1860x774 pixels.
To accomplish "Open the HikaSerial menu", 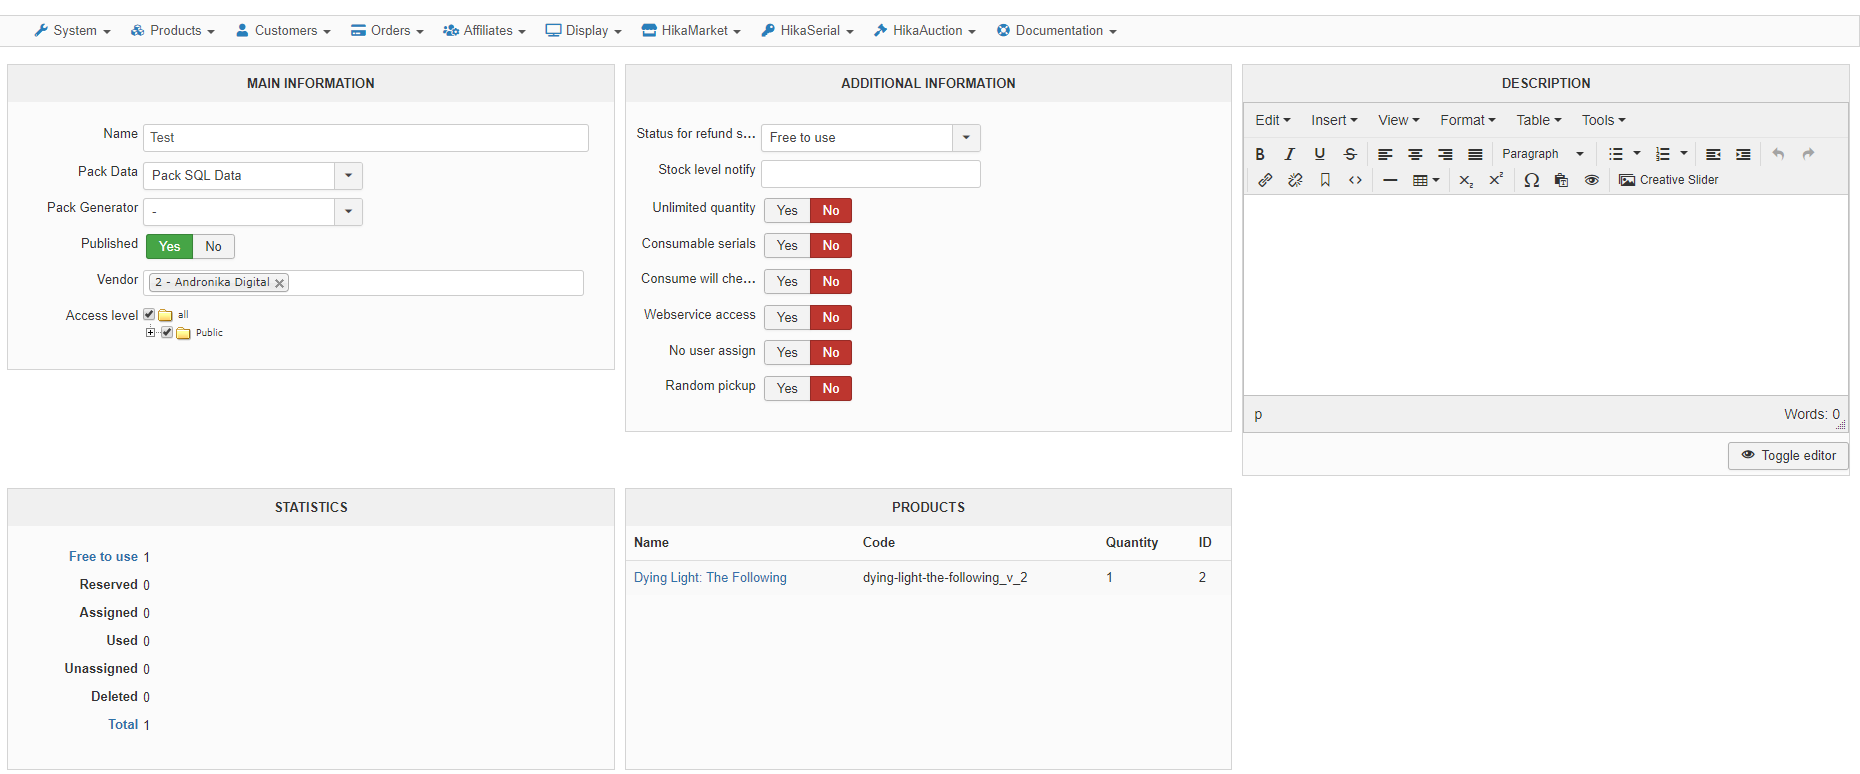I will 808,31.
